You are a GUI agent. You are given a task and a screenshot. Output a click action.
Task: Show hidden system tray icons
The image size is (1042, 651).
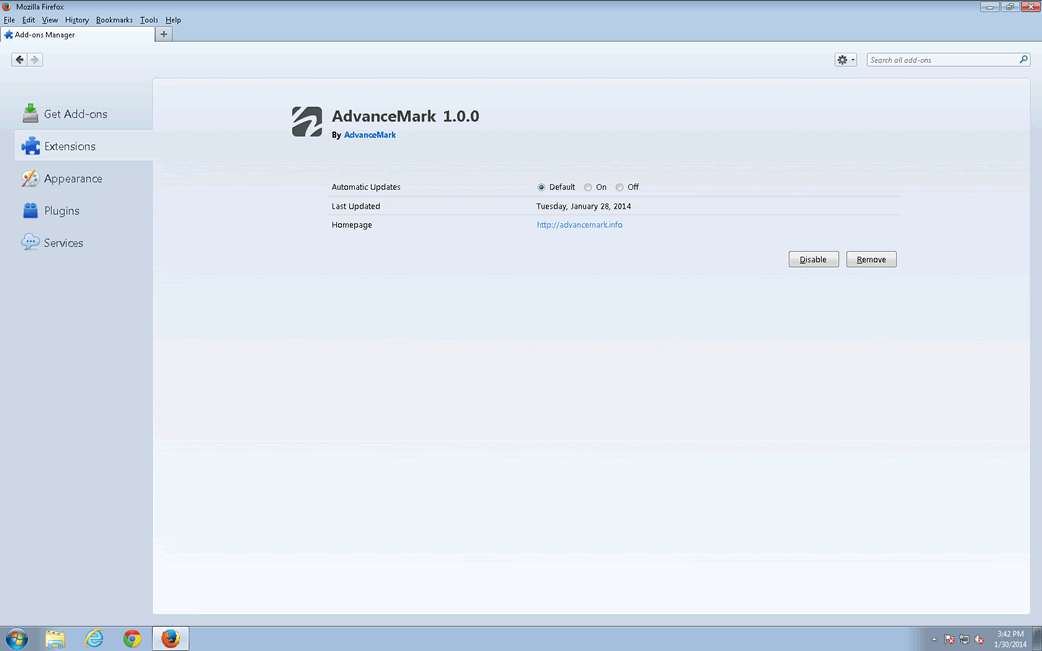[x=934, y=639]
